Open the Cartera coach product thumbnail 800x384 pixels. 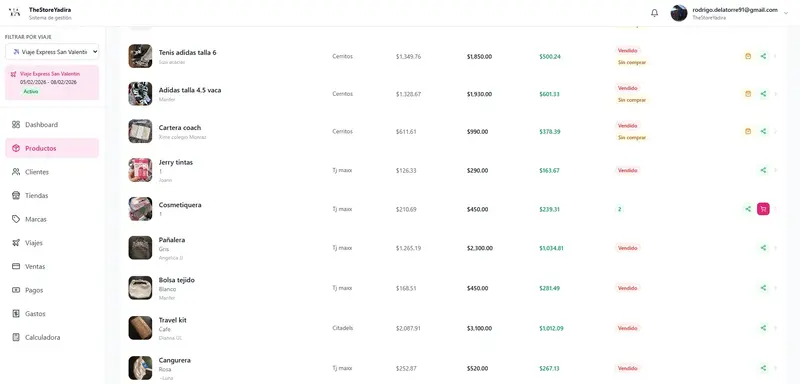(x=140, y=131)
